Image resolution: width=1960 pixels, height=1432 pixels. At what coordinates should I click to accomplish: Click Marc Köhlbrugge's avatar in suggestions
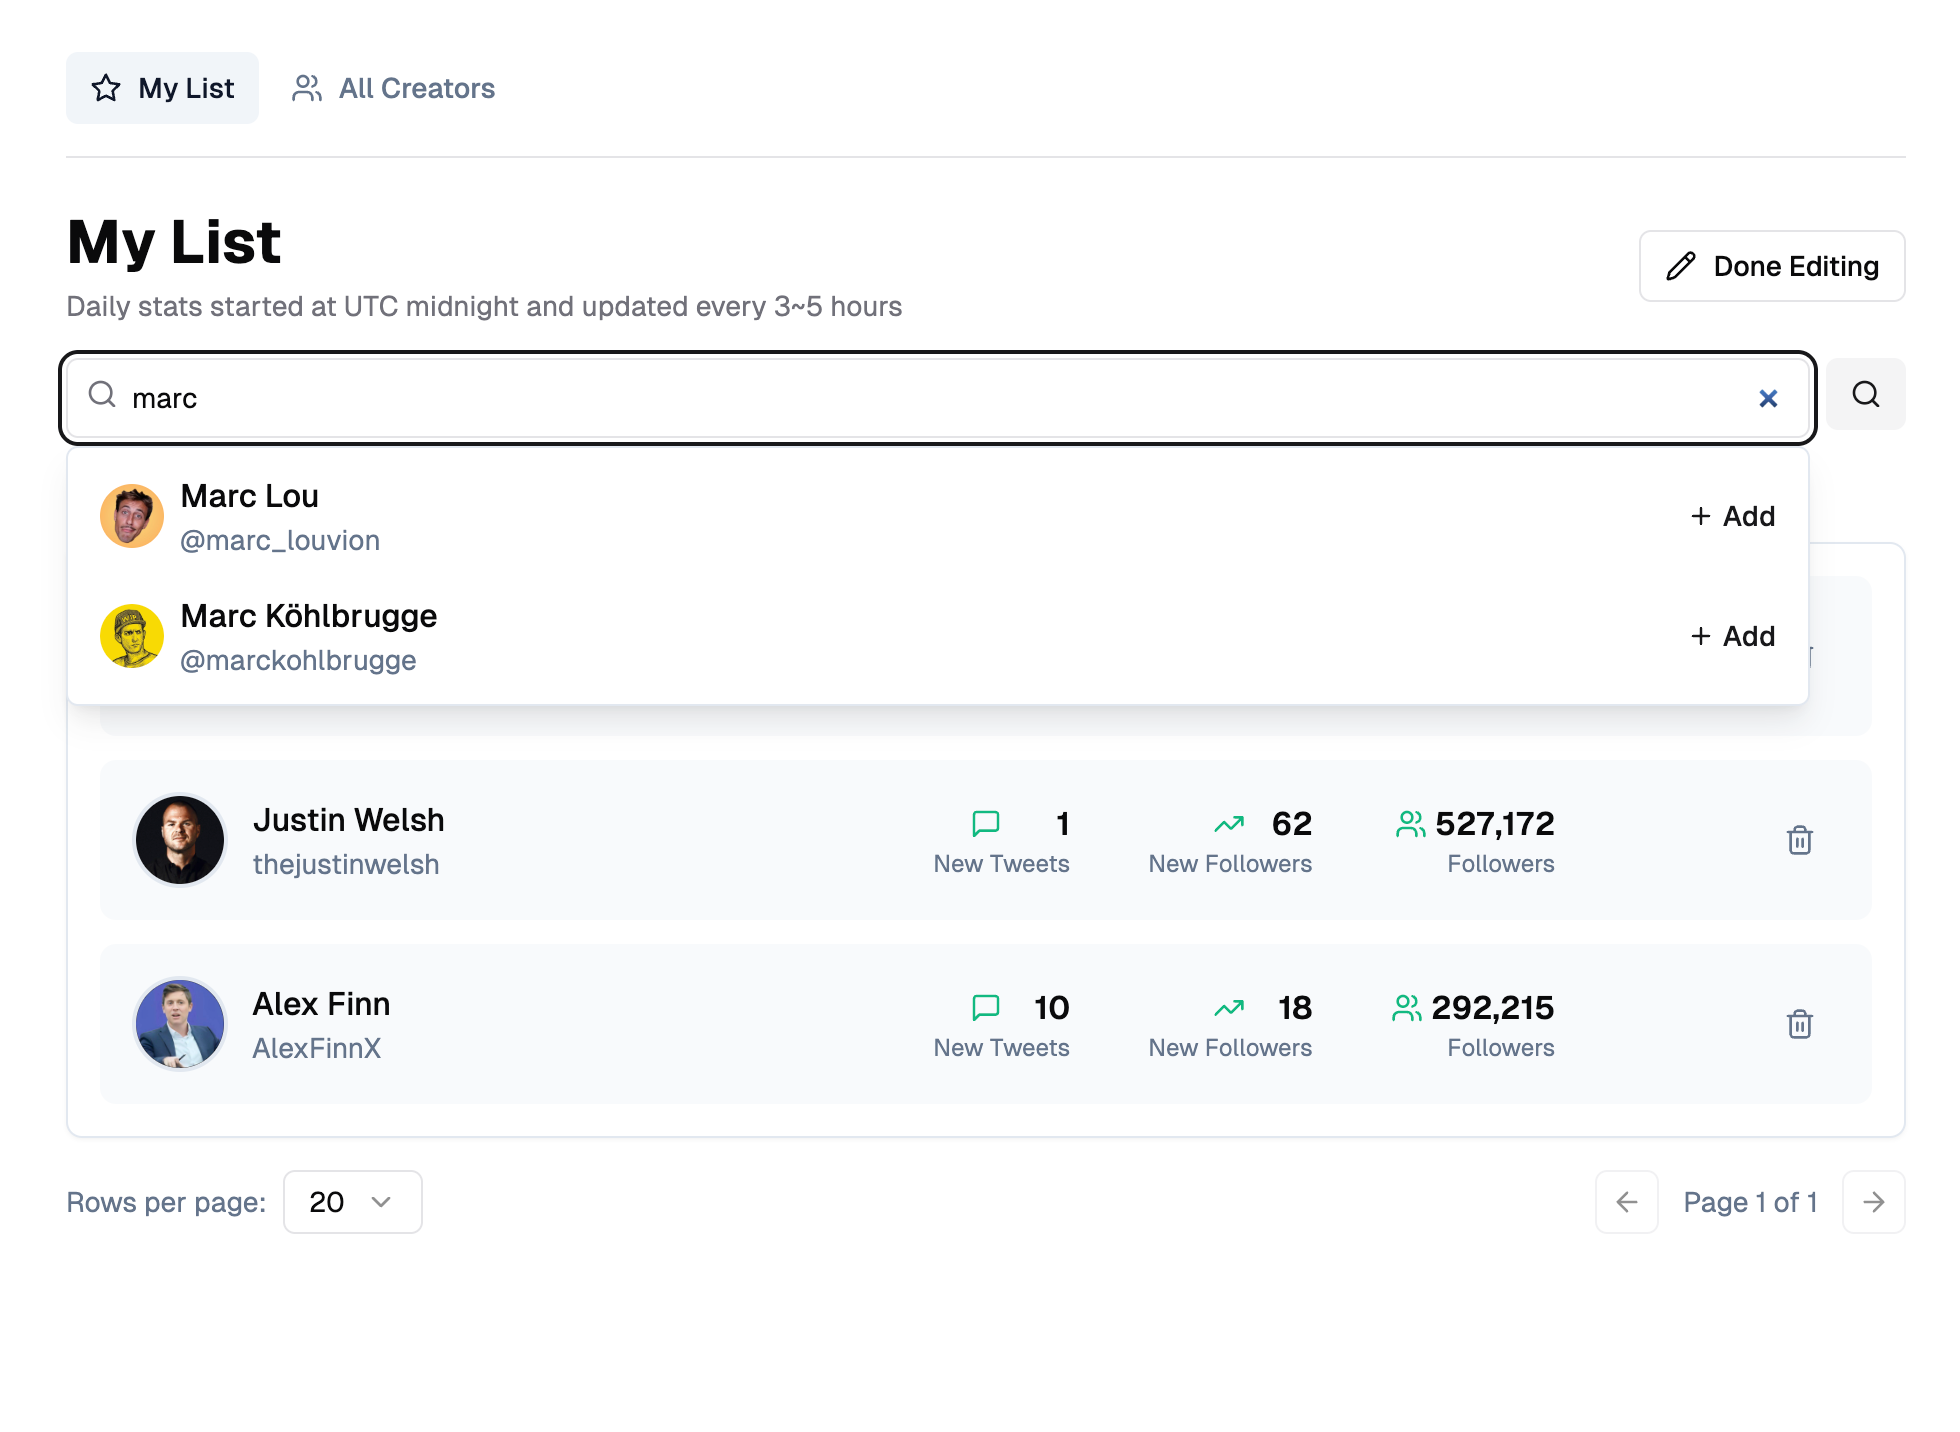pos(132,636)
